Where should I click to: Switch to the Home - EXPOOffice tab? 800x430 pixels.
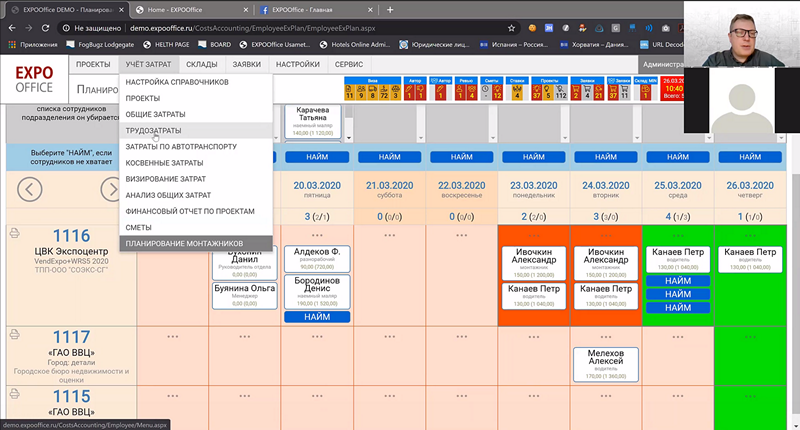tap(191, 10)
